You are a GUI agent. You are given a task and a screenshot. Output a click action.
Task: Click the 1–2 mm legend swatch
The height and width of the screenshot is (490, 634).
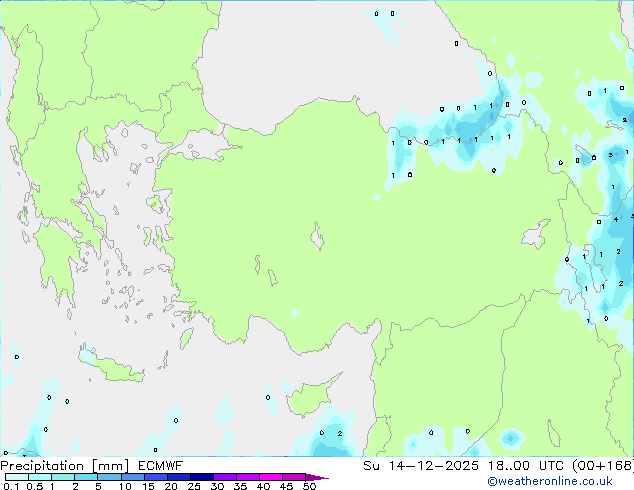[x=63, y=477]
